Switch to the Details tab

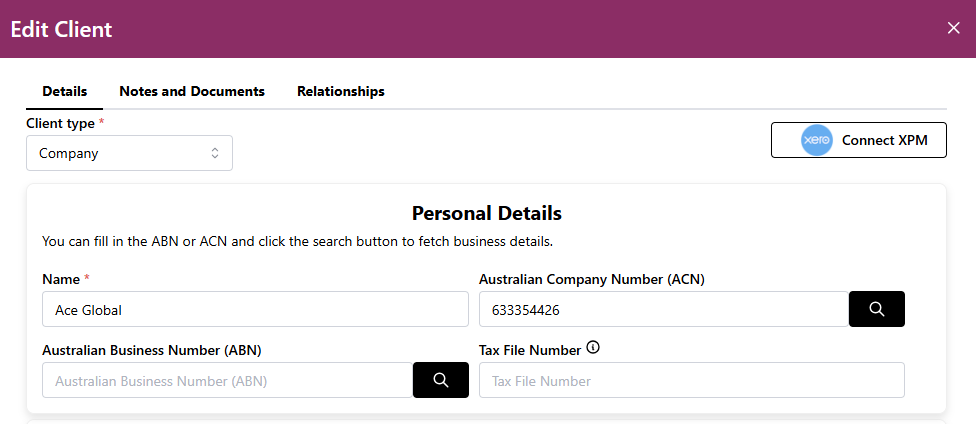pos(64,91)
